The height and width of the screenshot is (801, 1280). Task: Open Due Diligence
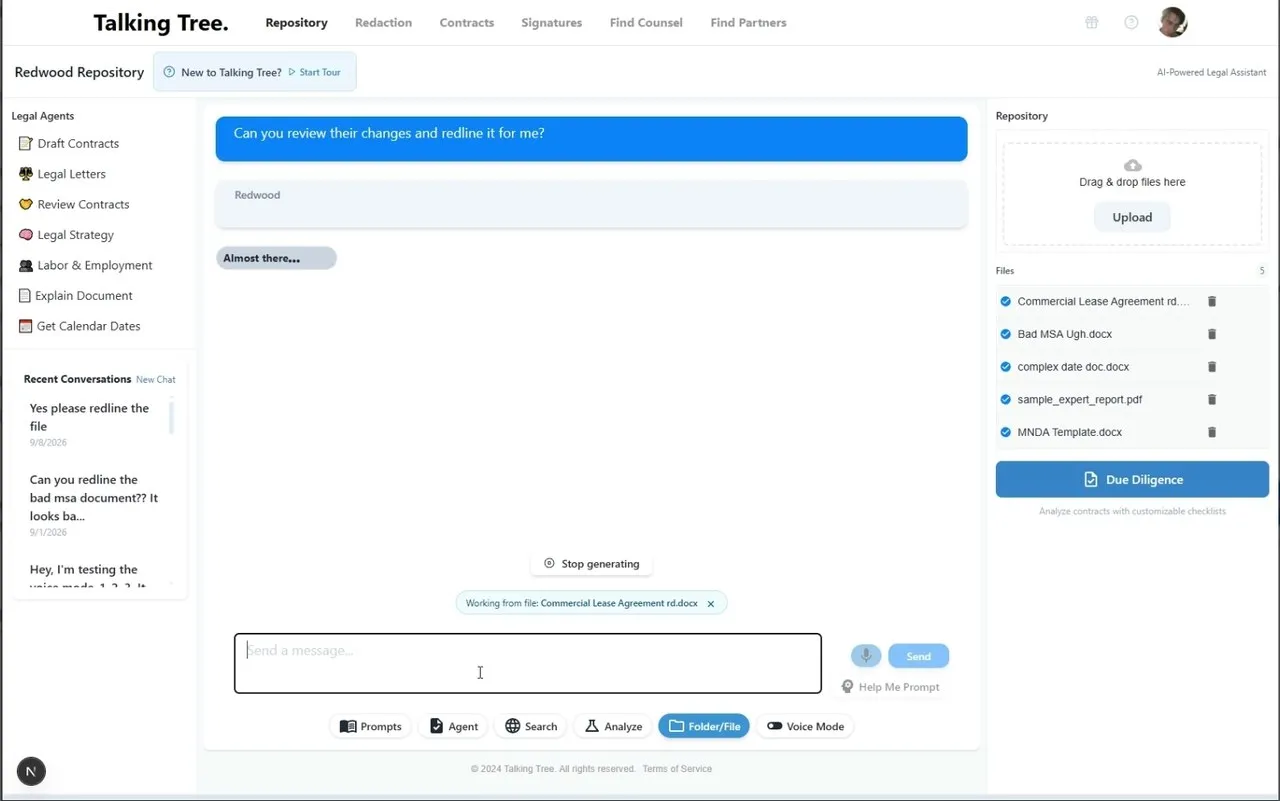[1132, 480]
